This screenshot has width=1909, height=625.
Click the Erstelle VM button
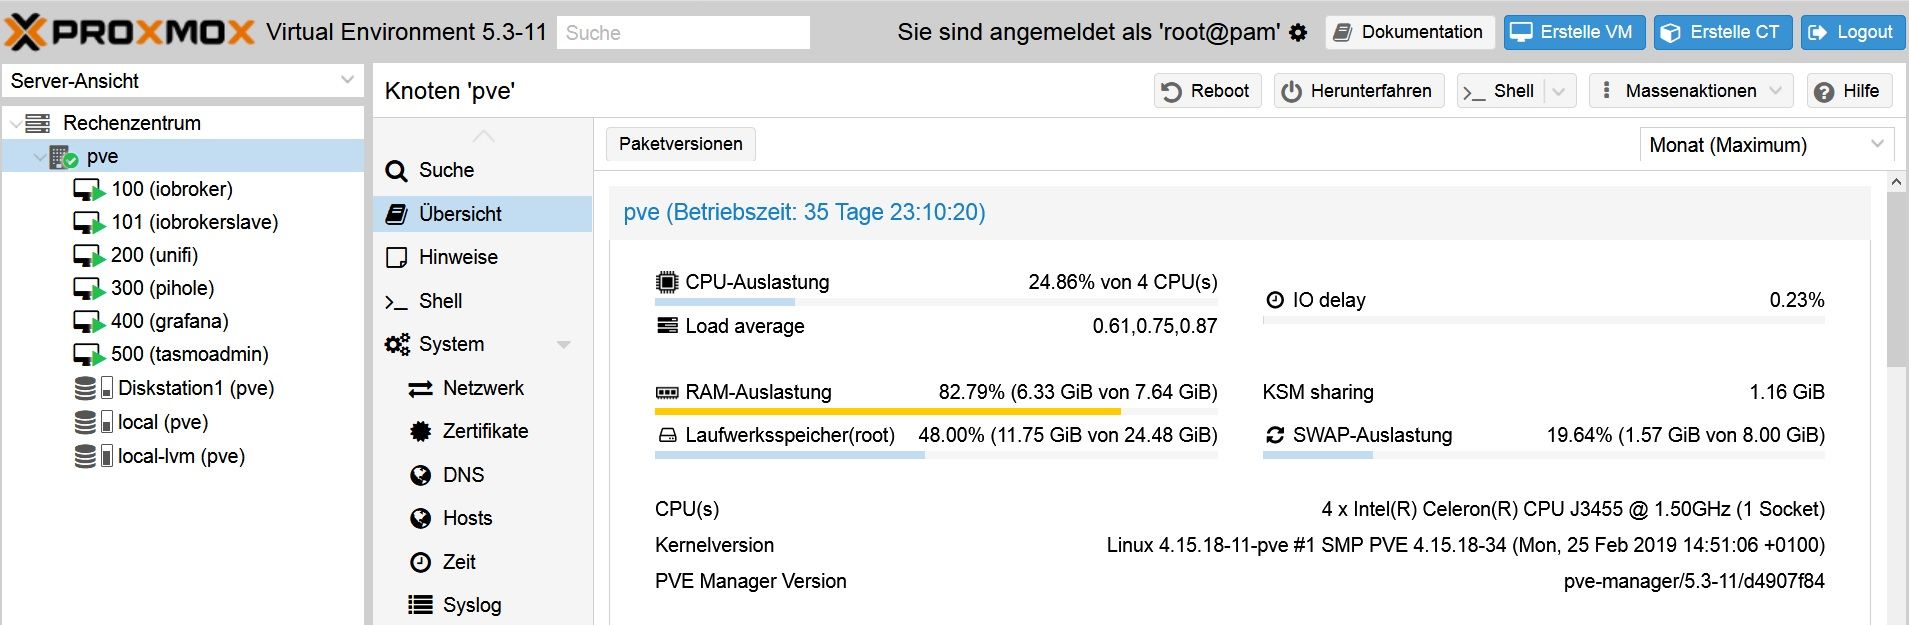pos(1574,32)
